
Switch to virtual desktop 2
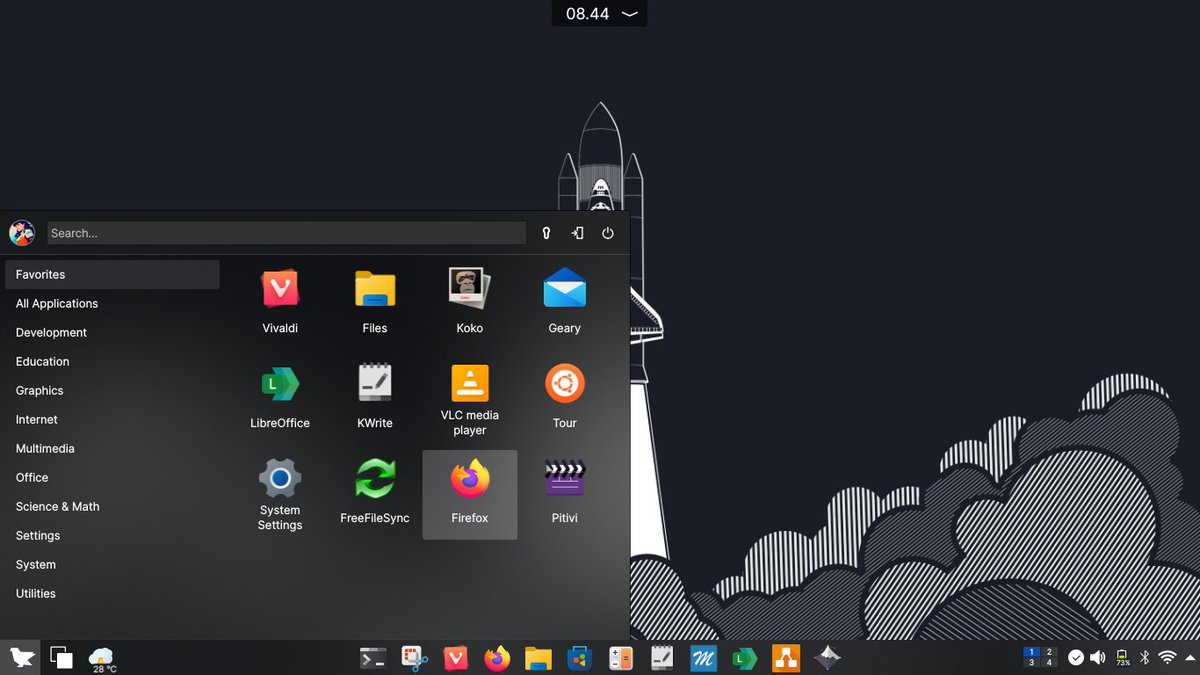1049,652
